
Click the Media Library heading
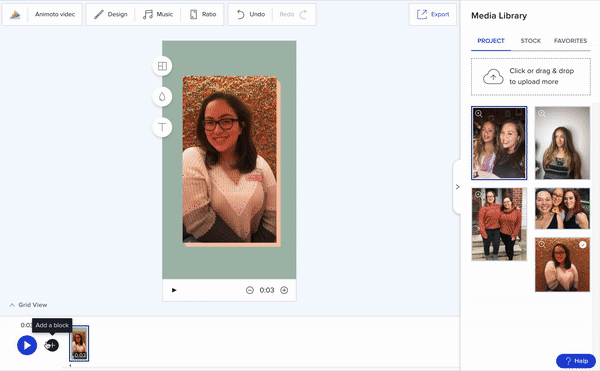(499, 16)
